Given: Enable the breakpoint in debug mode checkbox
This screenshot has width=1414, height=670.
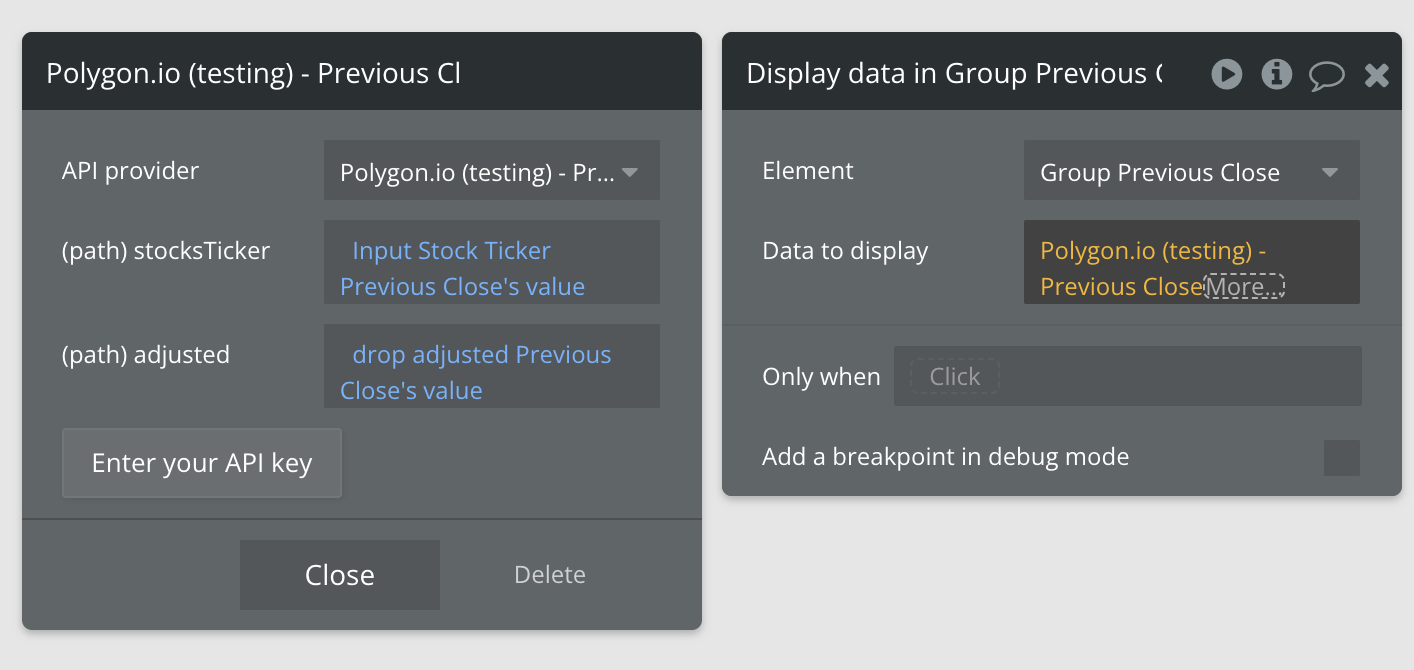Looking at the screenshot, I should (1341, 458).
